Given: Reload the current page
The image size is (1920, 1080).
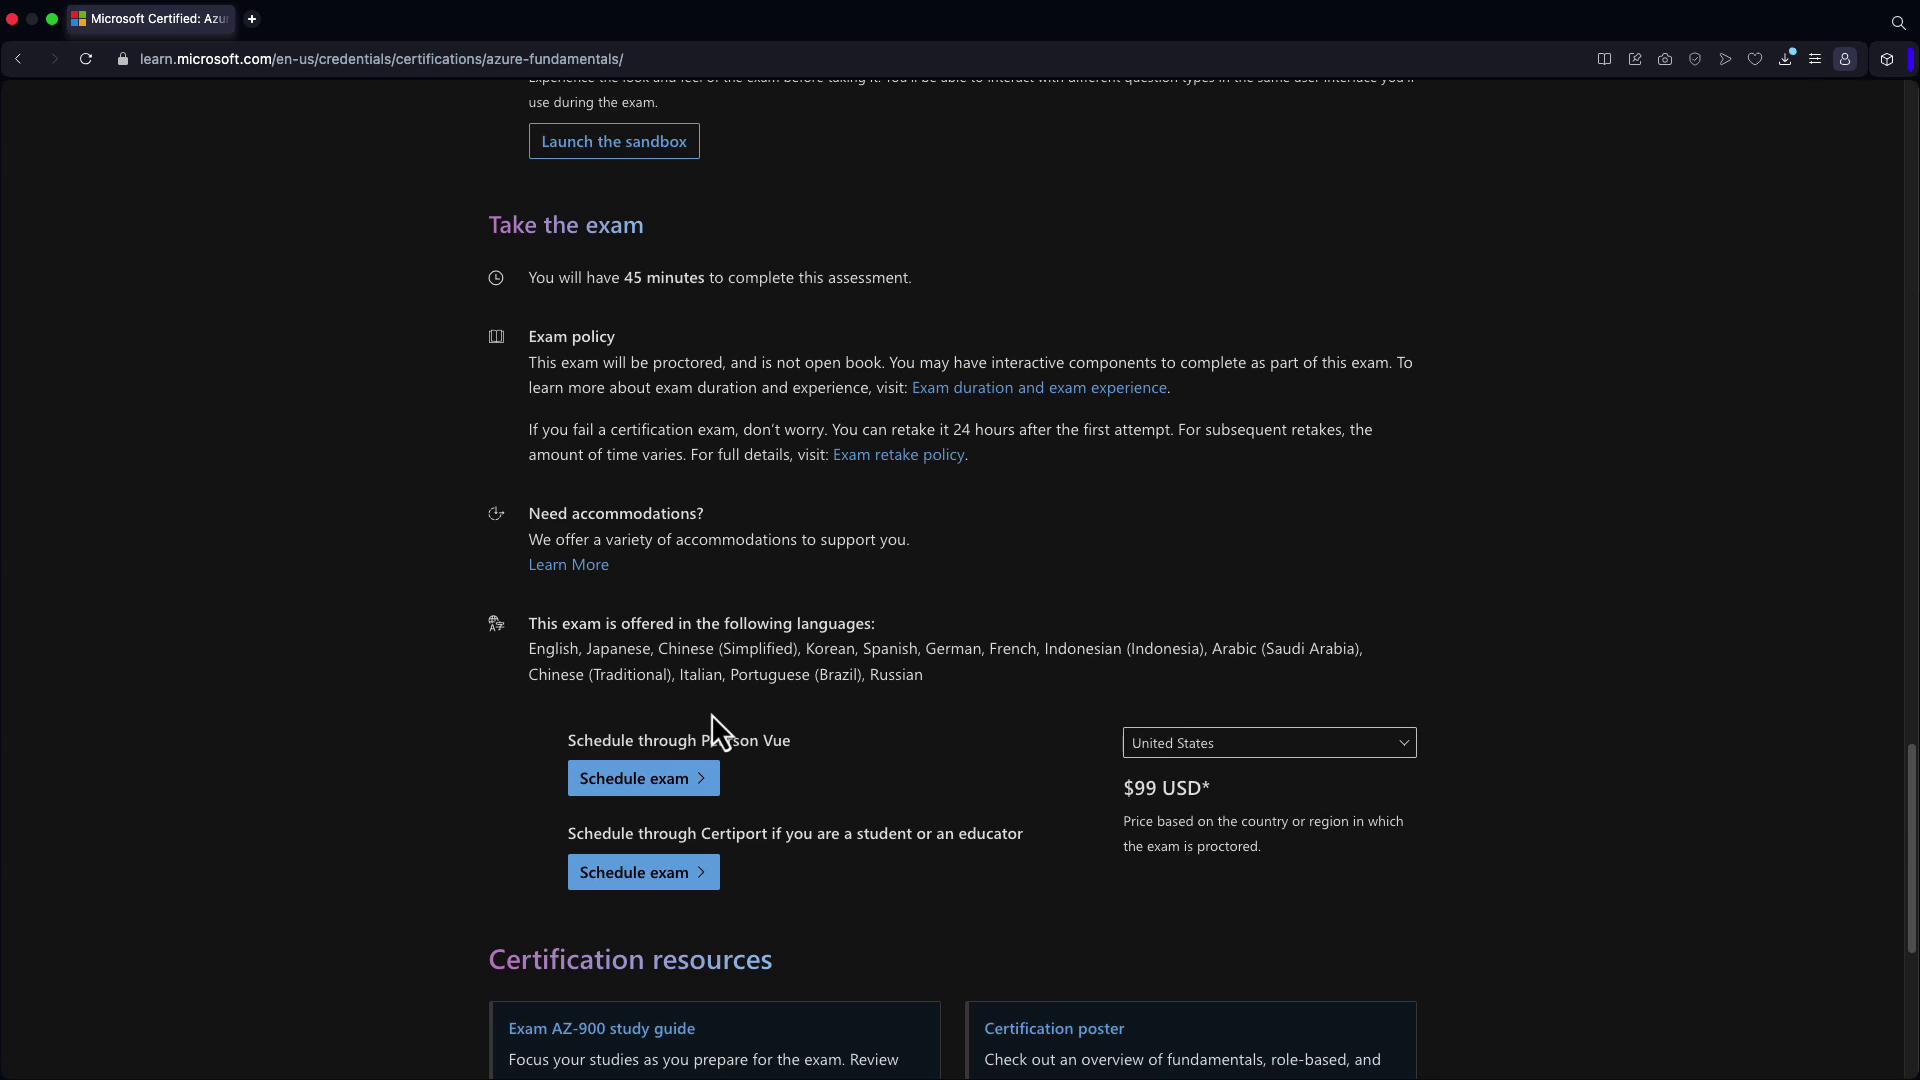Looking at the screenshot, I should coord(86,59).
